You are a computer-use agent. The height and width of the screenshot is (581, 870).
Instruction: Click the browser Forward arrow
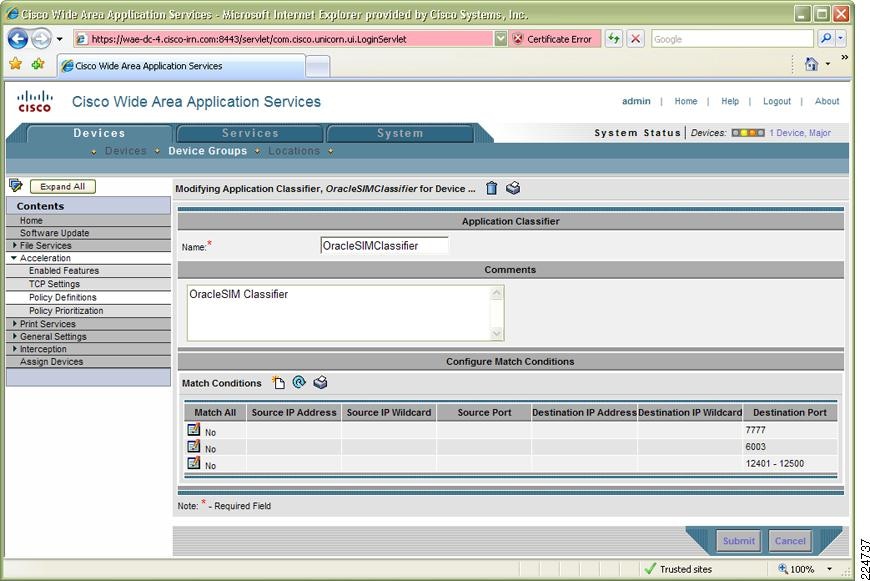click(41, 39)
